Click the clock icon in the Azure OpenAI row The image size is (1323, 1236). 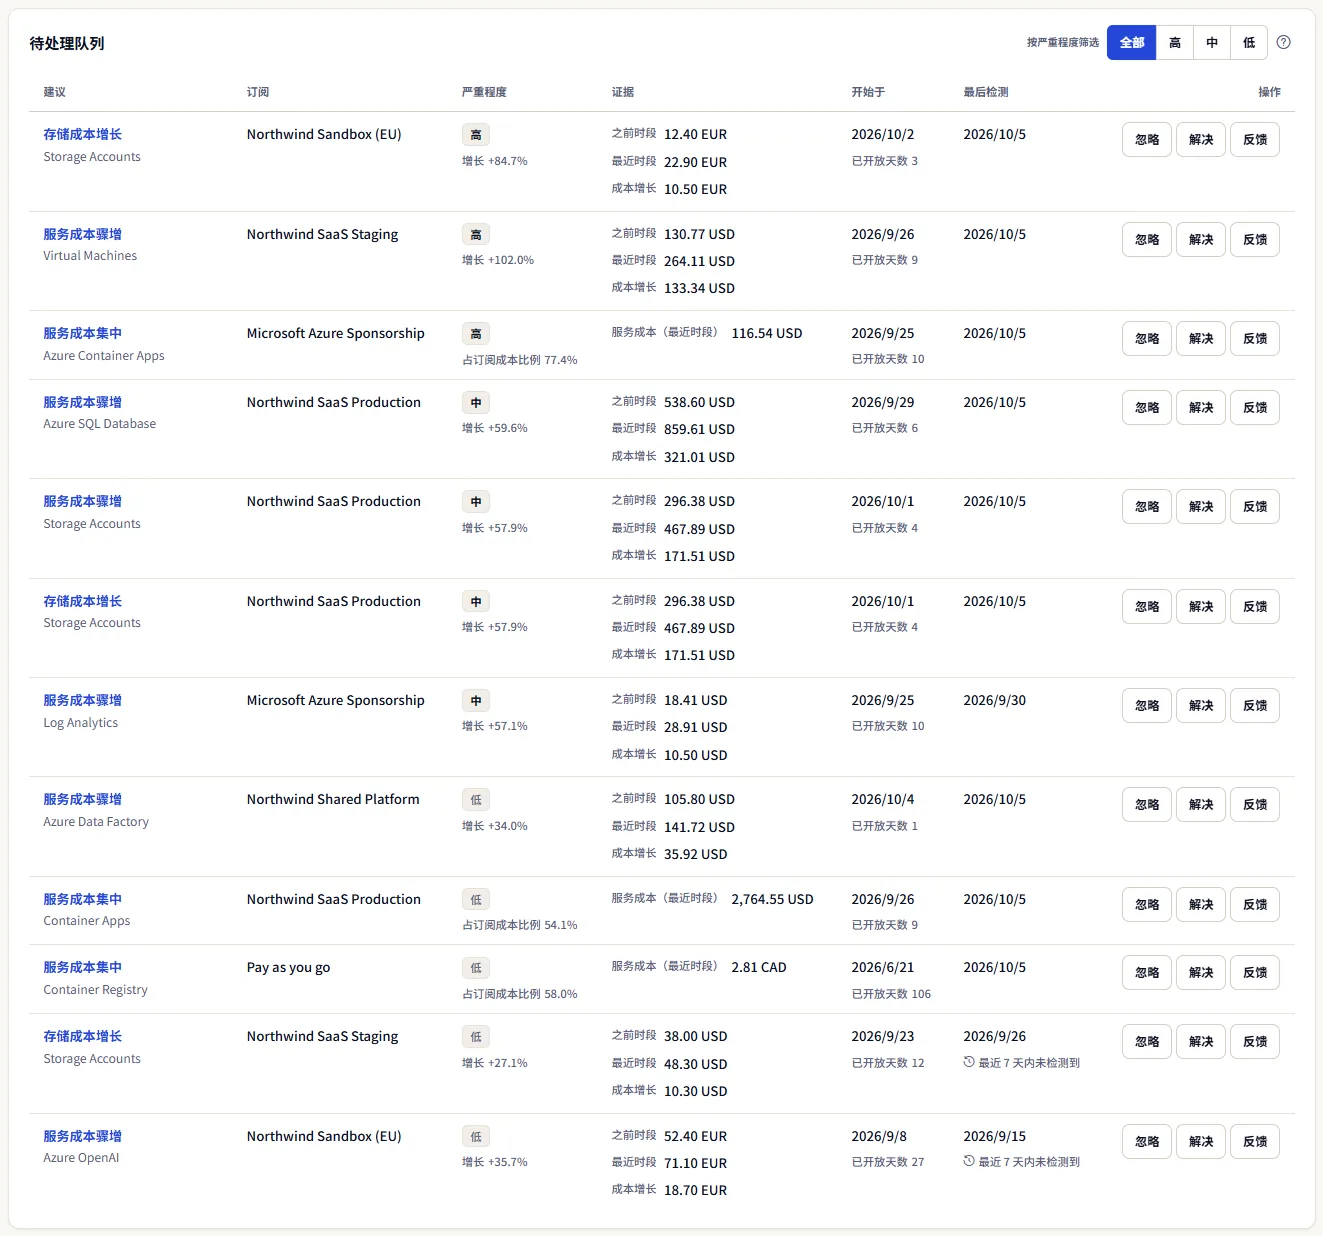click(969, 1161)
